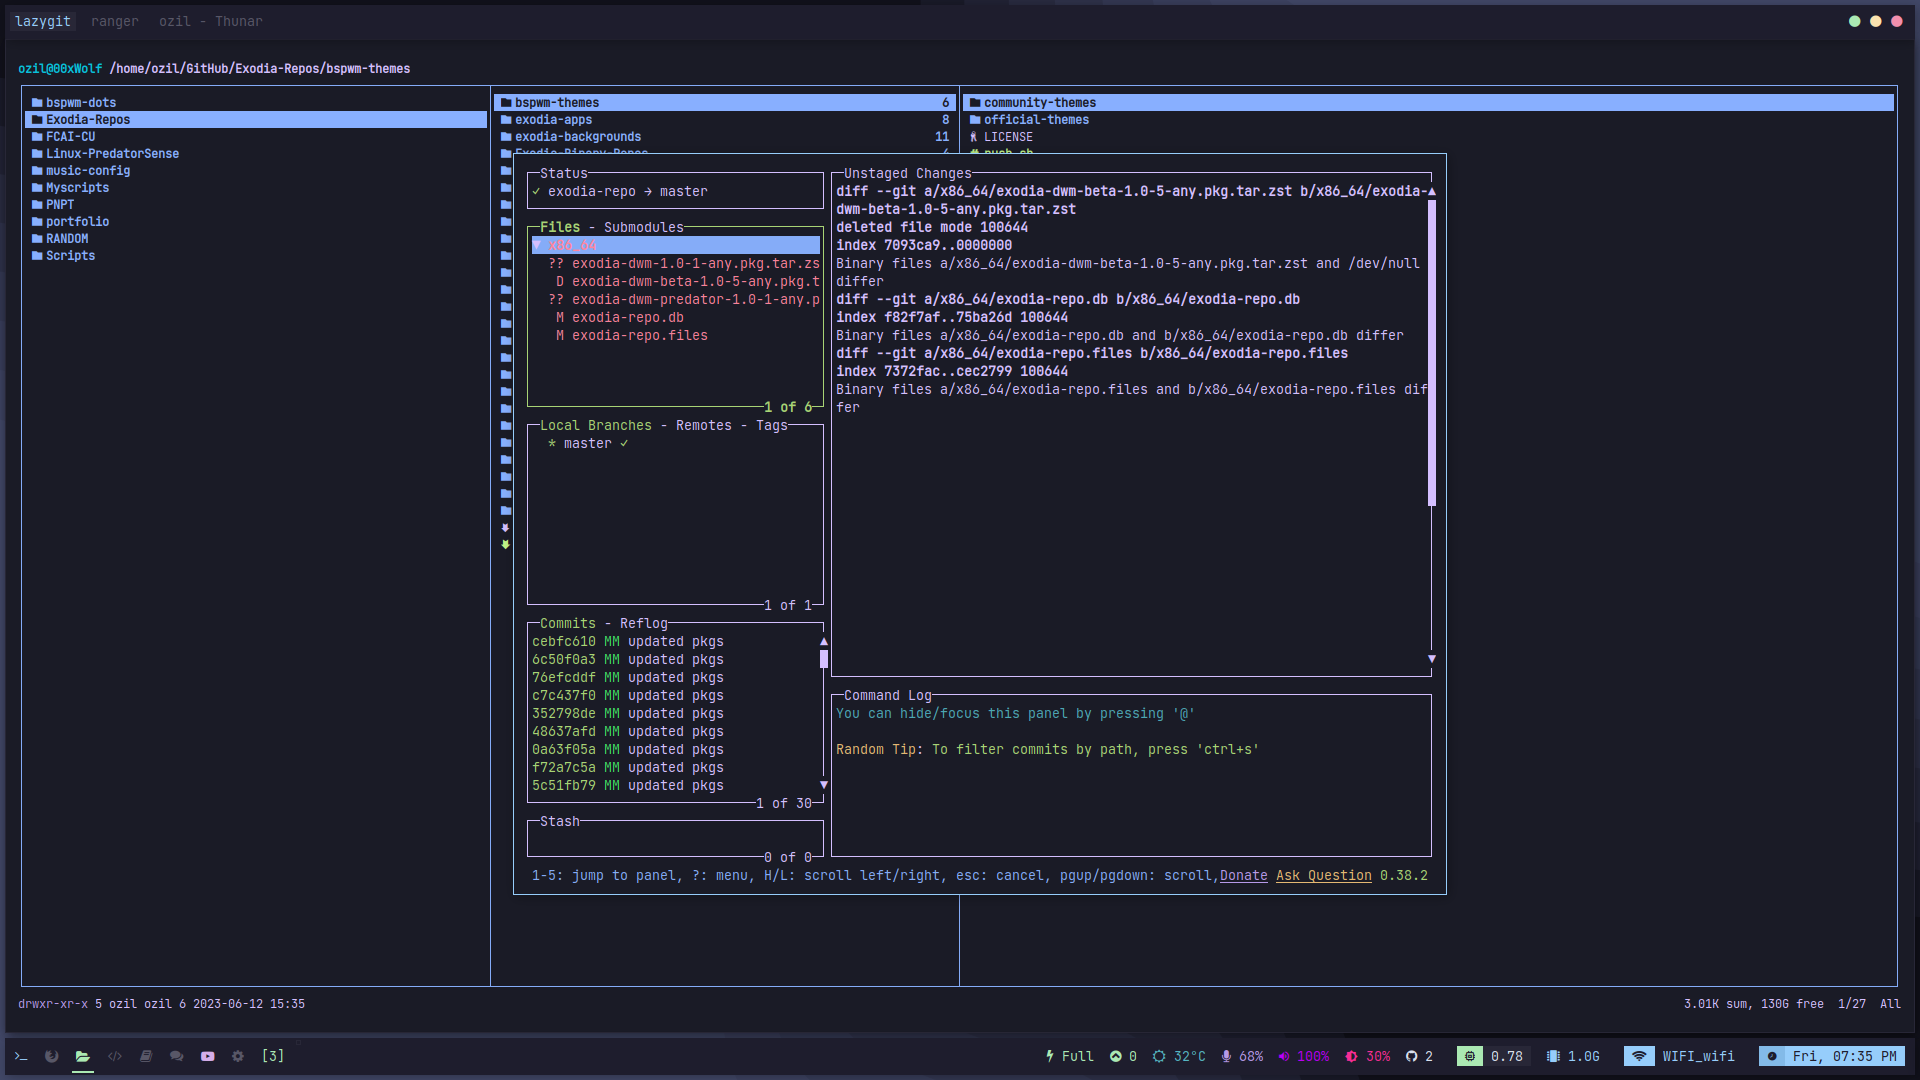
Task: Click the Ask Question link
Action: tap(1323, 875)
